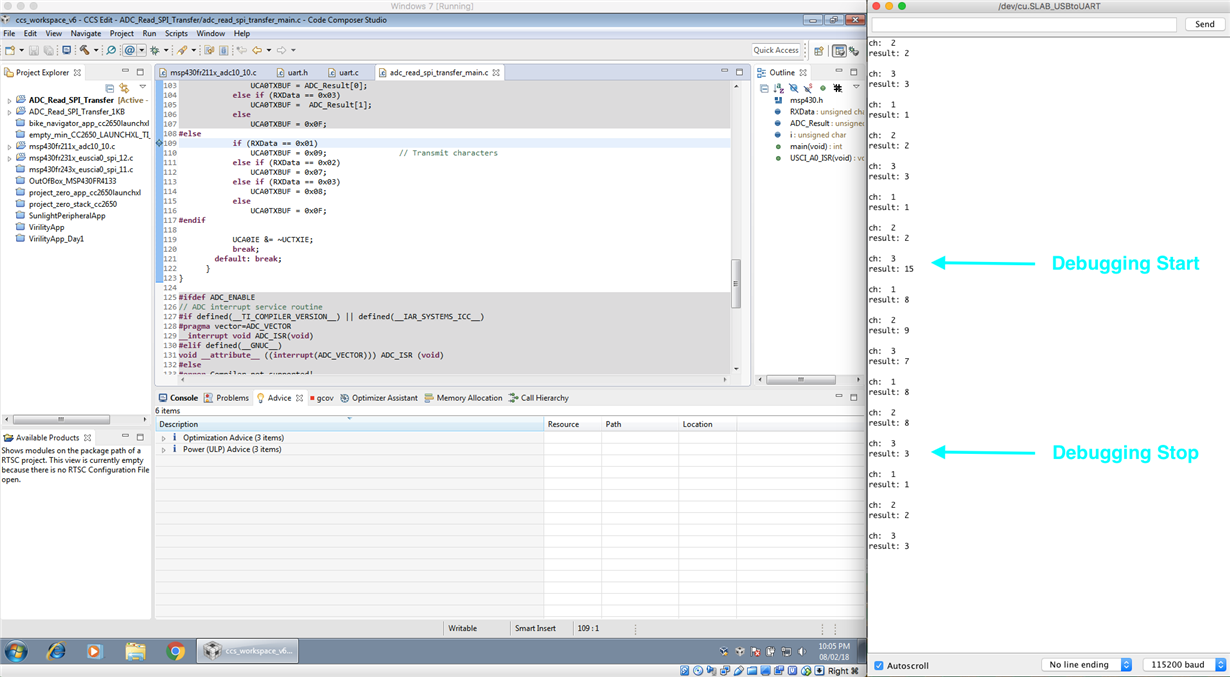The width and height of the screenshot is (1230, 677).
Task: Open the Navigate menu
Action: click(x=86, y=33)
